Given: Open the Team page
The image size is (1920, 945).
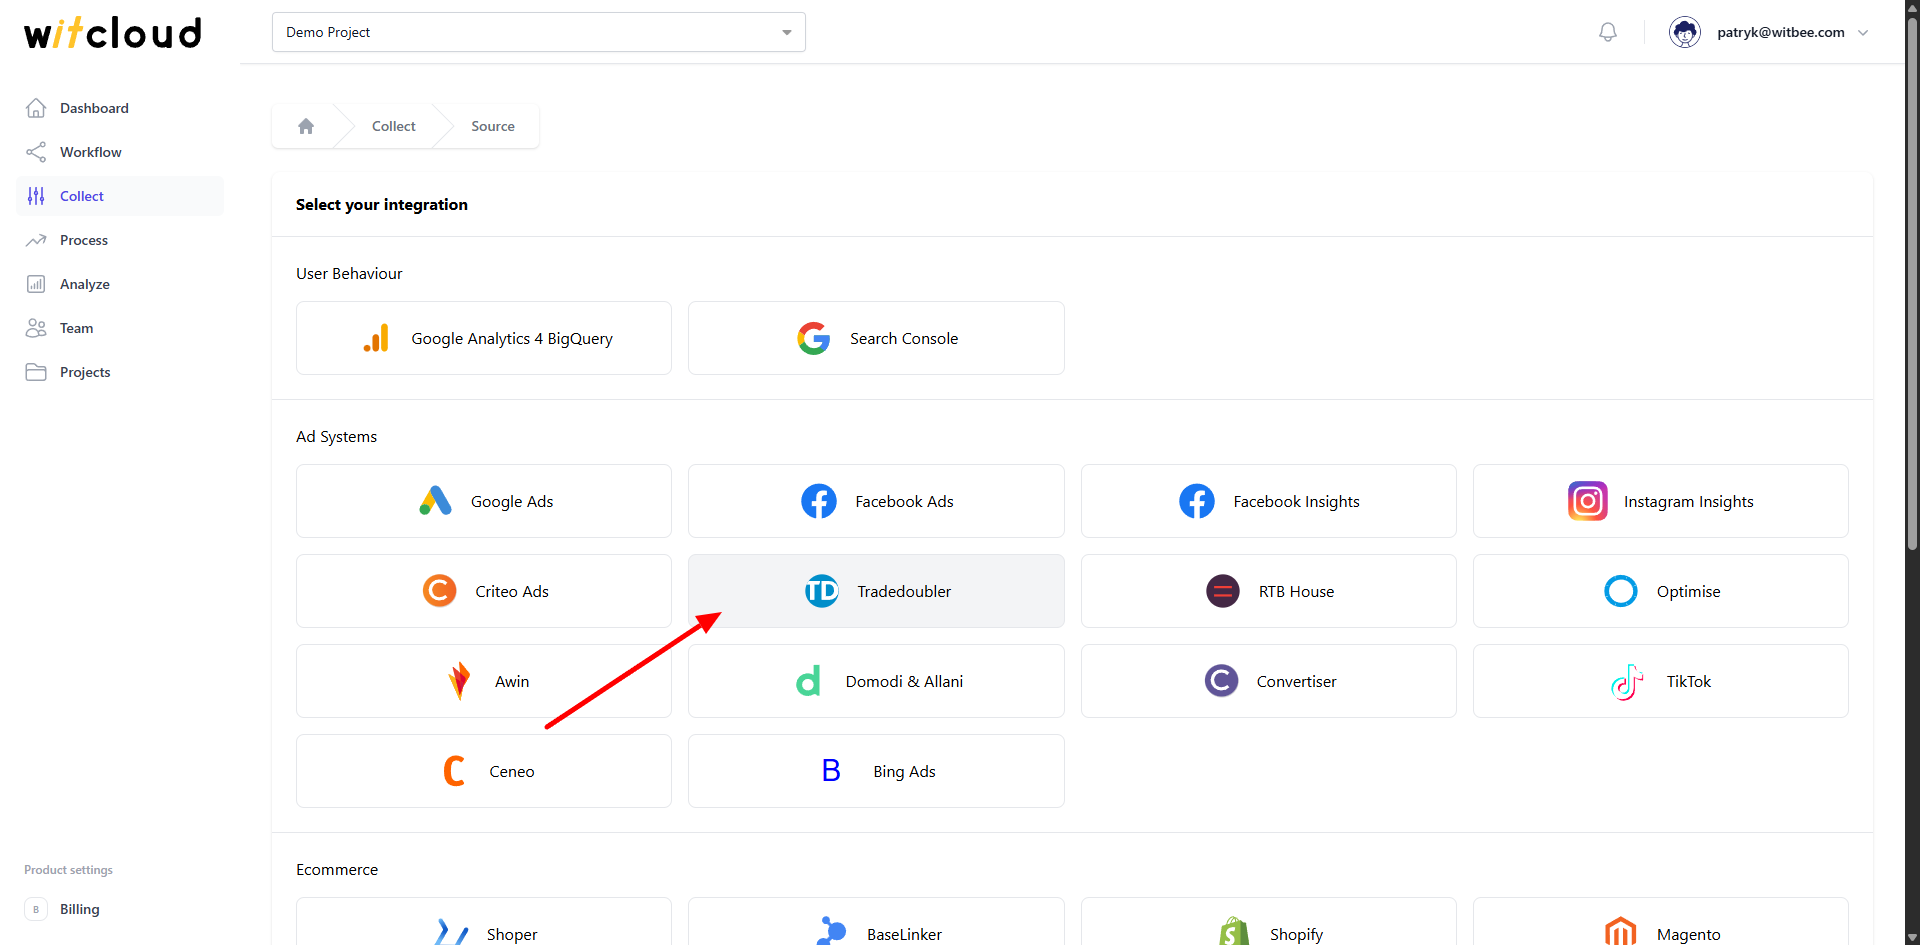Looking at the screenshot, I should coord(120,328).
